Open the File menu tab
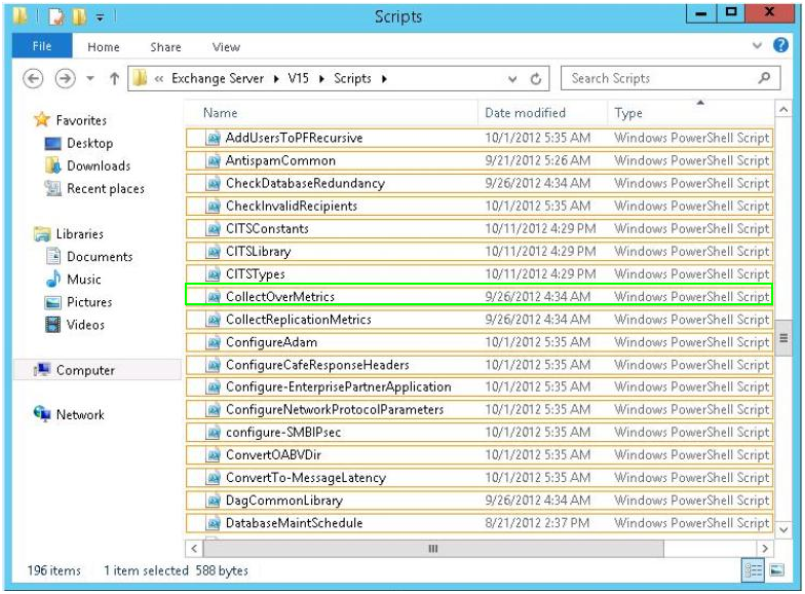 pyautogui.click(x=42, y=46)
